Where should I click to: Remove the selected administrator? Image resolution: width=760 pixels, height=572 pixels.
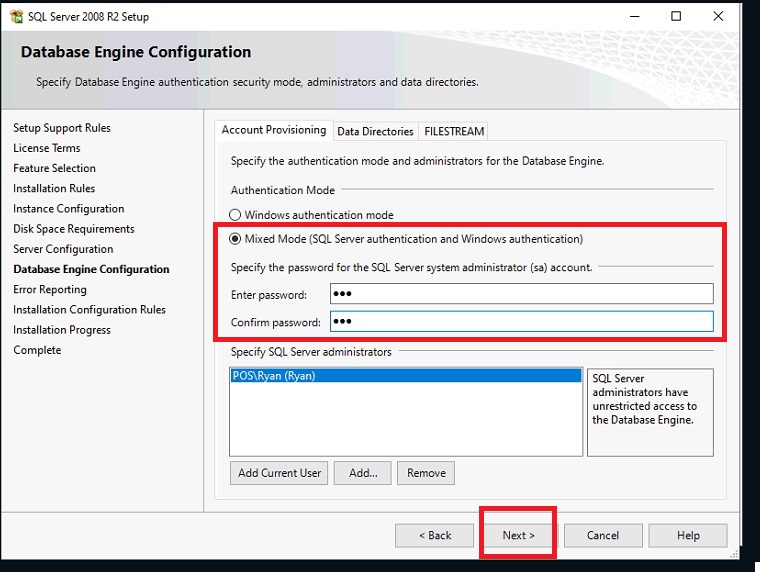426,473
